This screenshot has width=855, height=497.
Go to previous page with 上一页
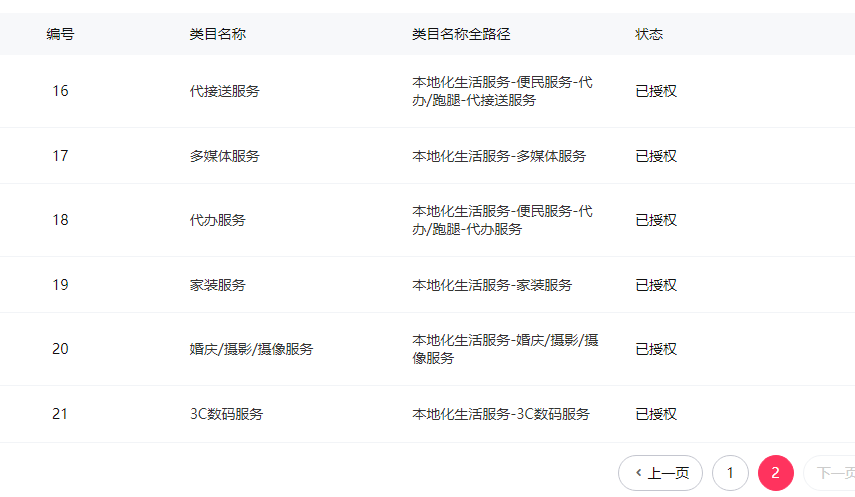(661, 473)
